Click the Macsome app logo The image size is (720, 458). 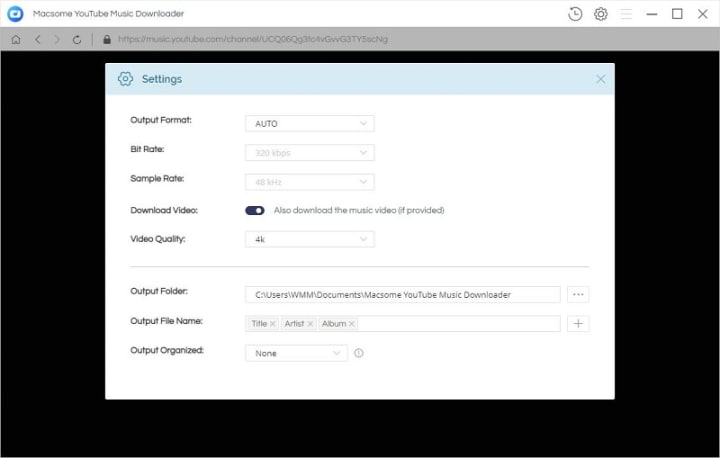coord(15,14)
